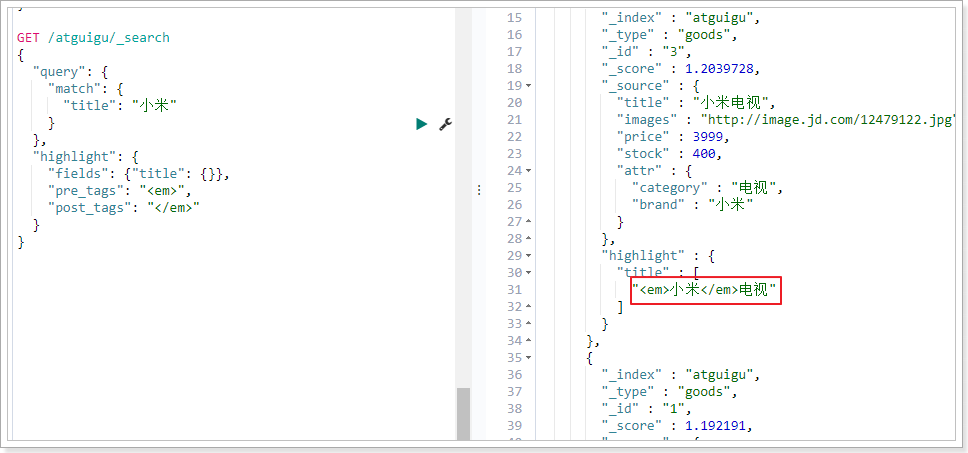This screenshot has height=453, width=968.
Task: Click fold marker on line 34
Action: pyautogui.click(x=528, y=341)
